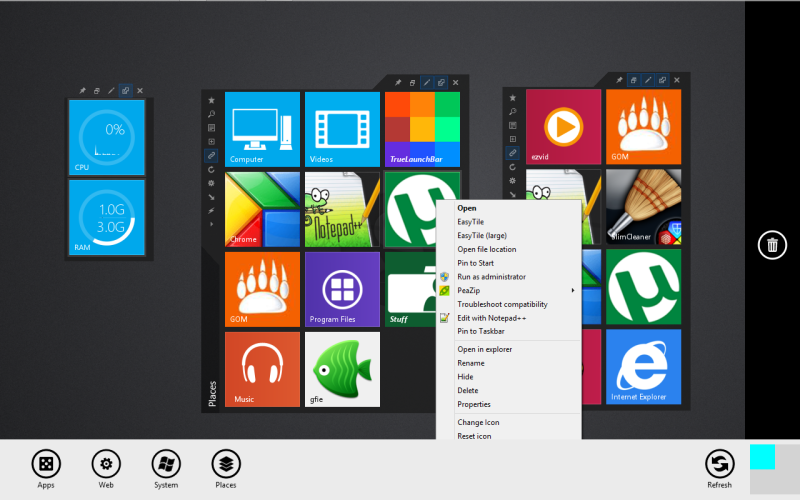Open the ezvid tile
The image size is (800, 500).
point(563,127)
